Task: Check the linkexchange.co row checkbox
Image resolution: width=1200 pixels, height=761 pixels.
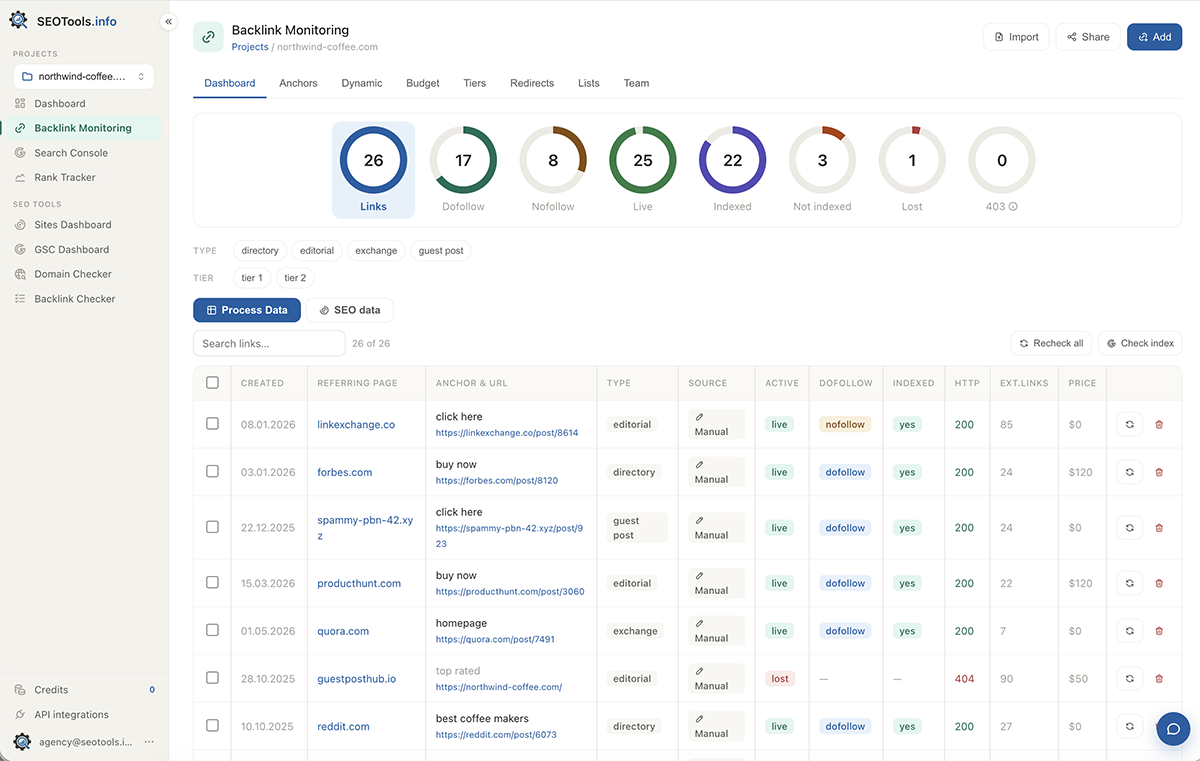Action: [212, 424]
